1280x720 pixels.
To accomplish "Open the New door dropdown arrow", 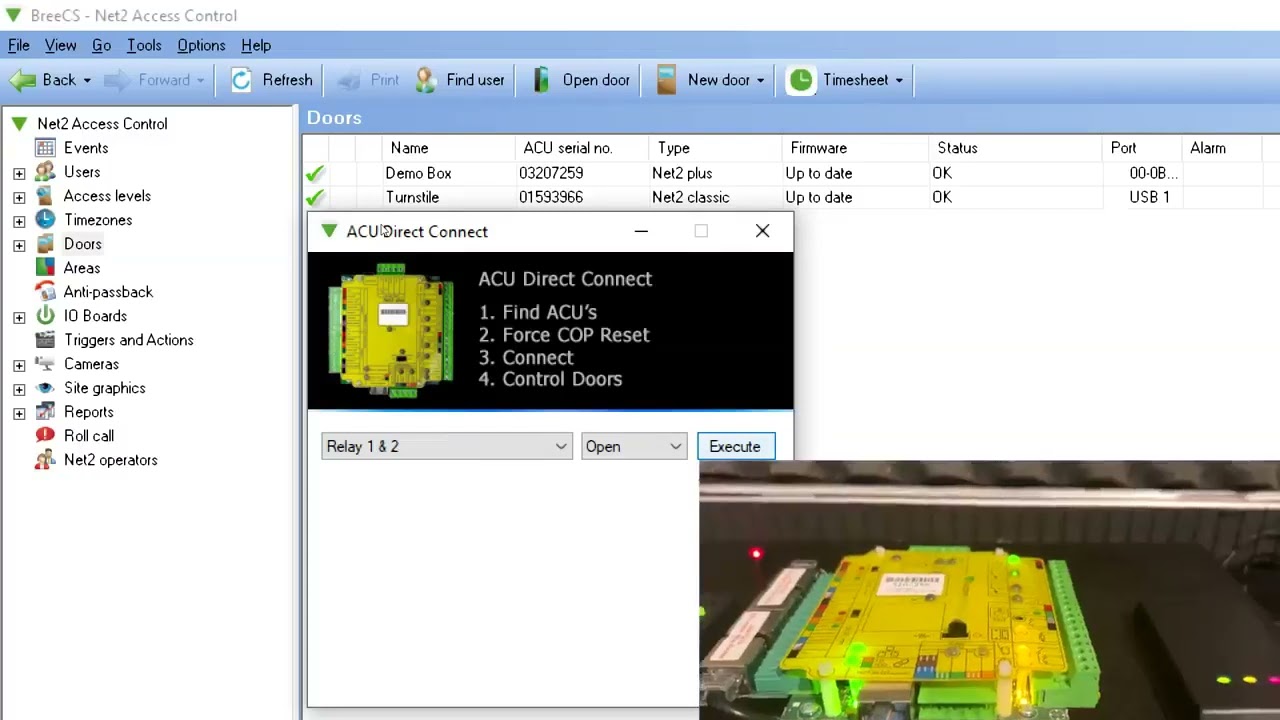I will coord(760,80).
